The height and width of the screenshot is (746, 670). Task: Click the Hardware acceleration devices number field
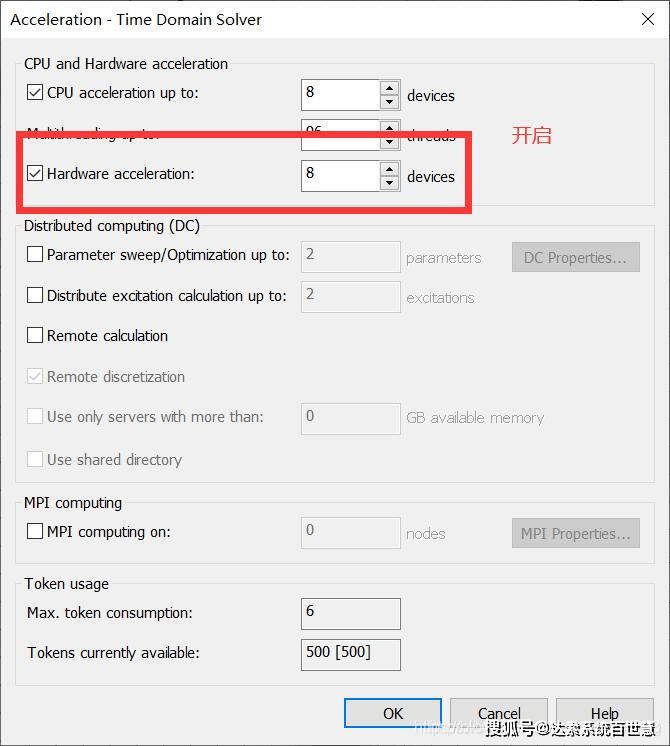point(340,175)
